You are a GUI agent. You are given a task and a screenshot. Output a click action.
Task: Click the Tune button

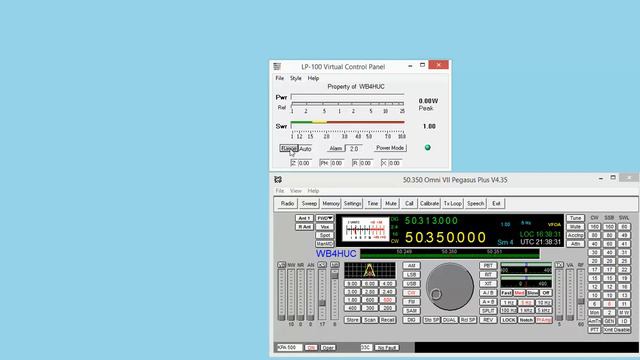[575, 218]
